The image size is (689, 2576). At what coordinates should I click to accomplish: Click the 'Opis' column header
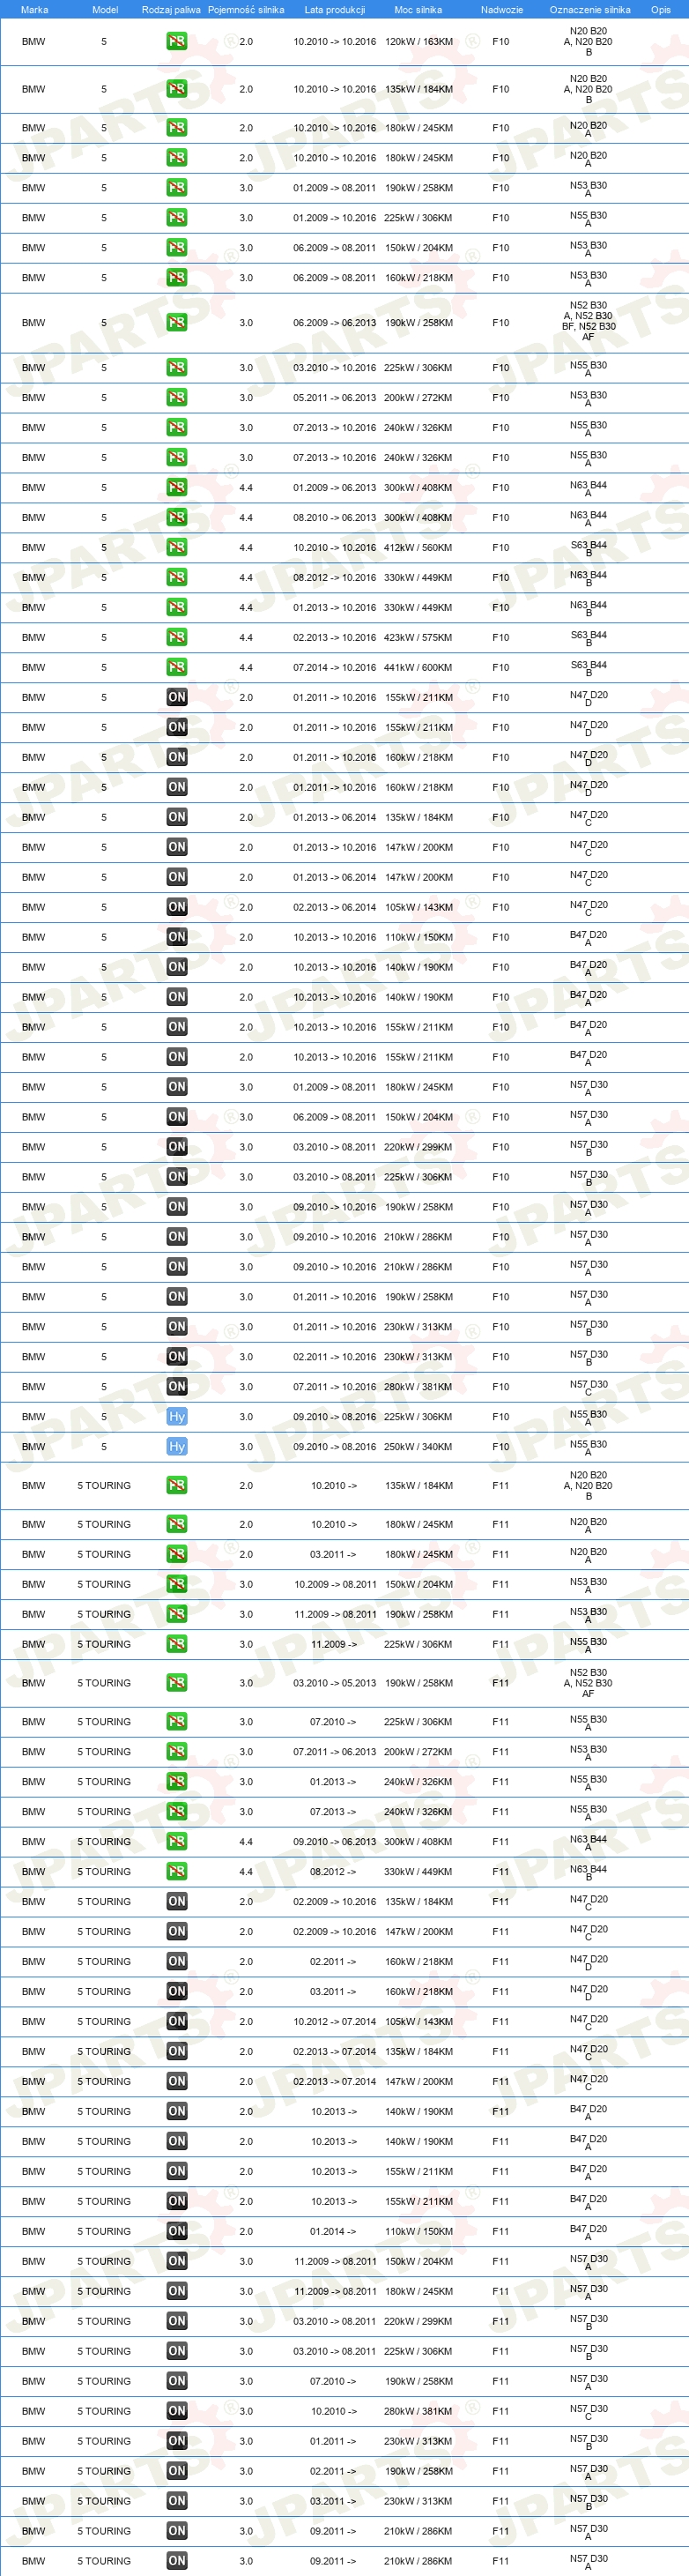661,10
